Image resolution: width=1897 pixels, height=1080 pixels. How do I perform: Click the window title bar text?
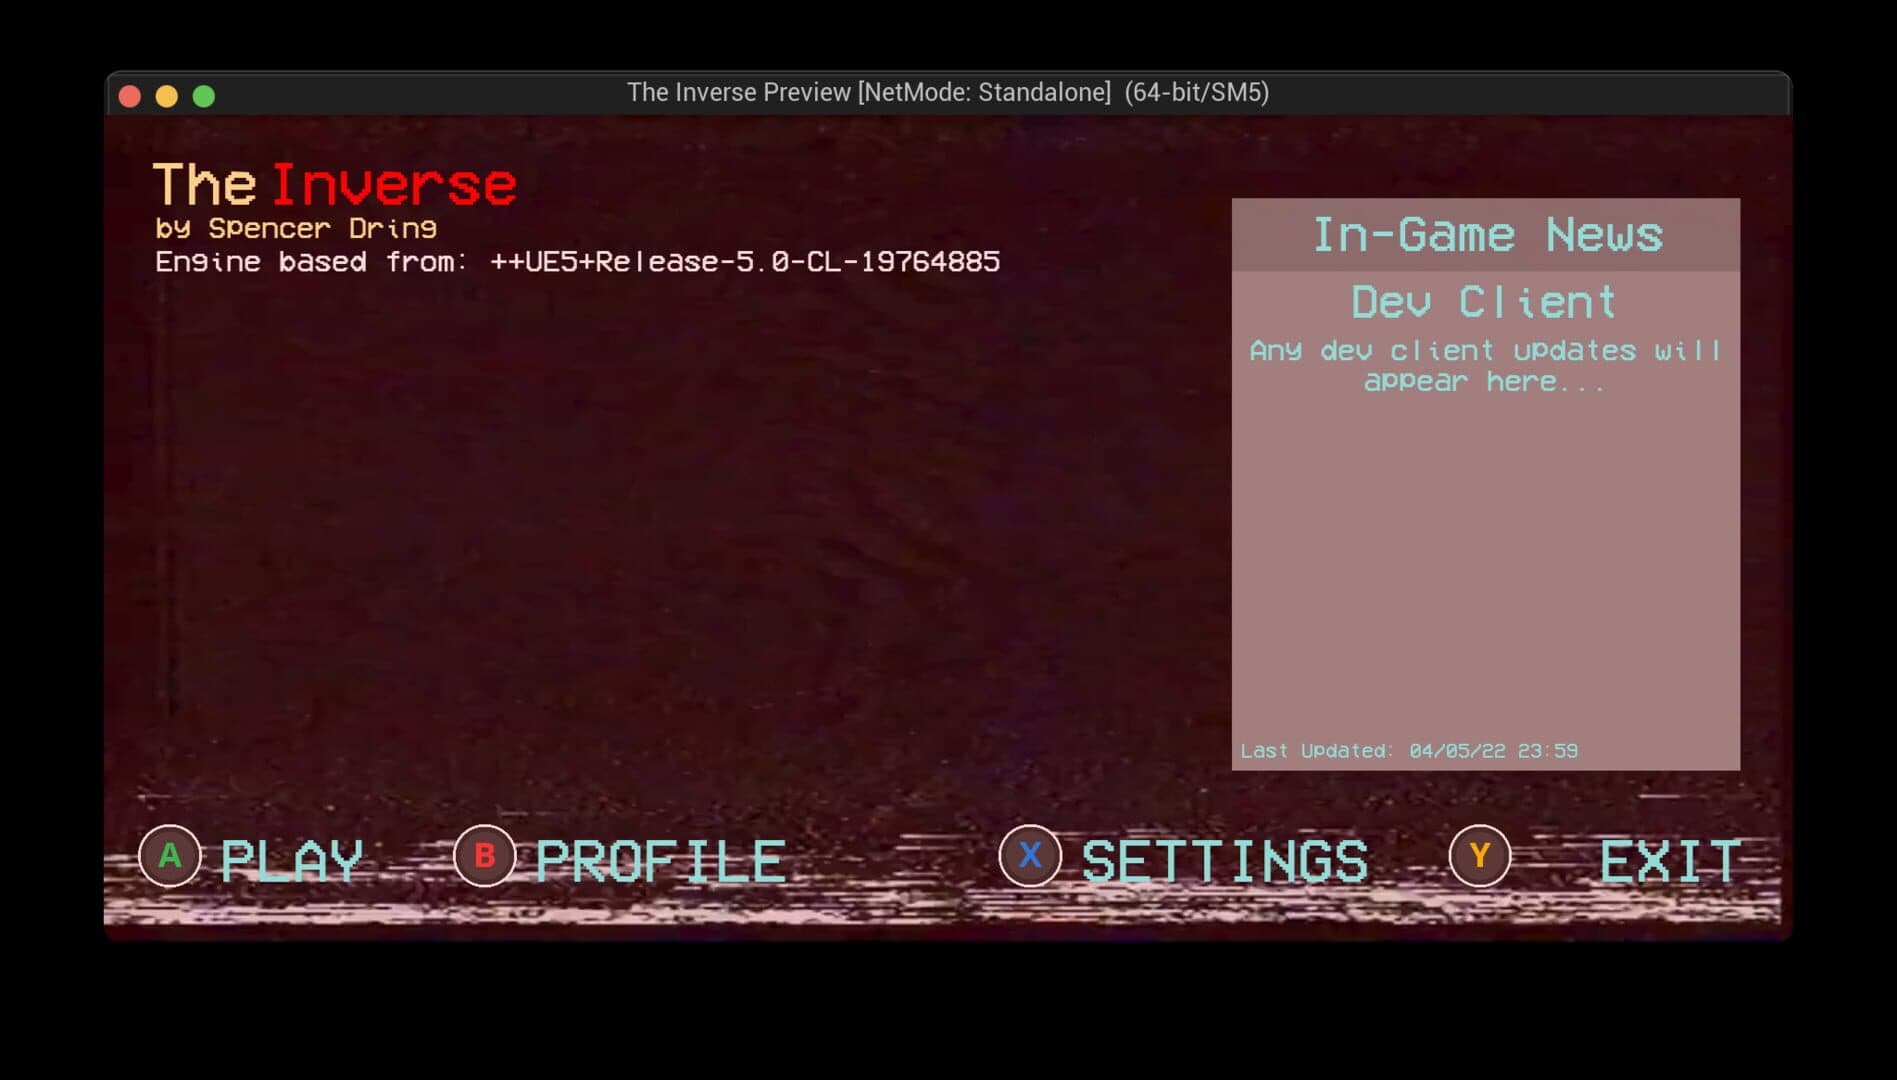[947, 93]
